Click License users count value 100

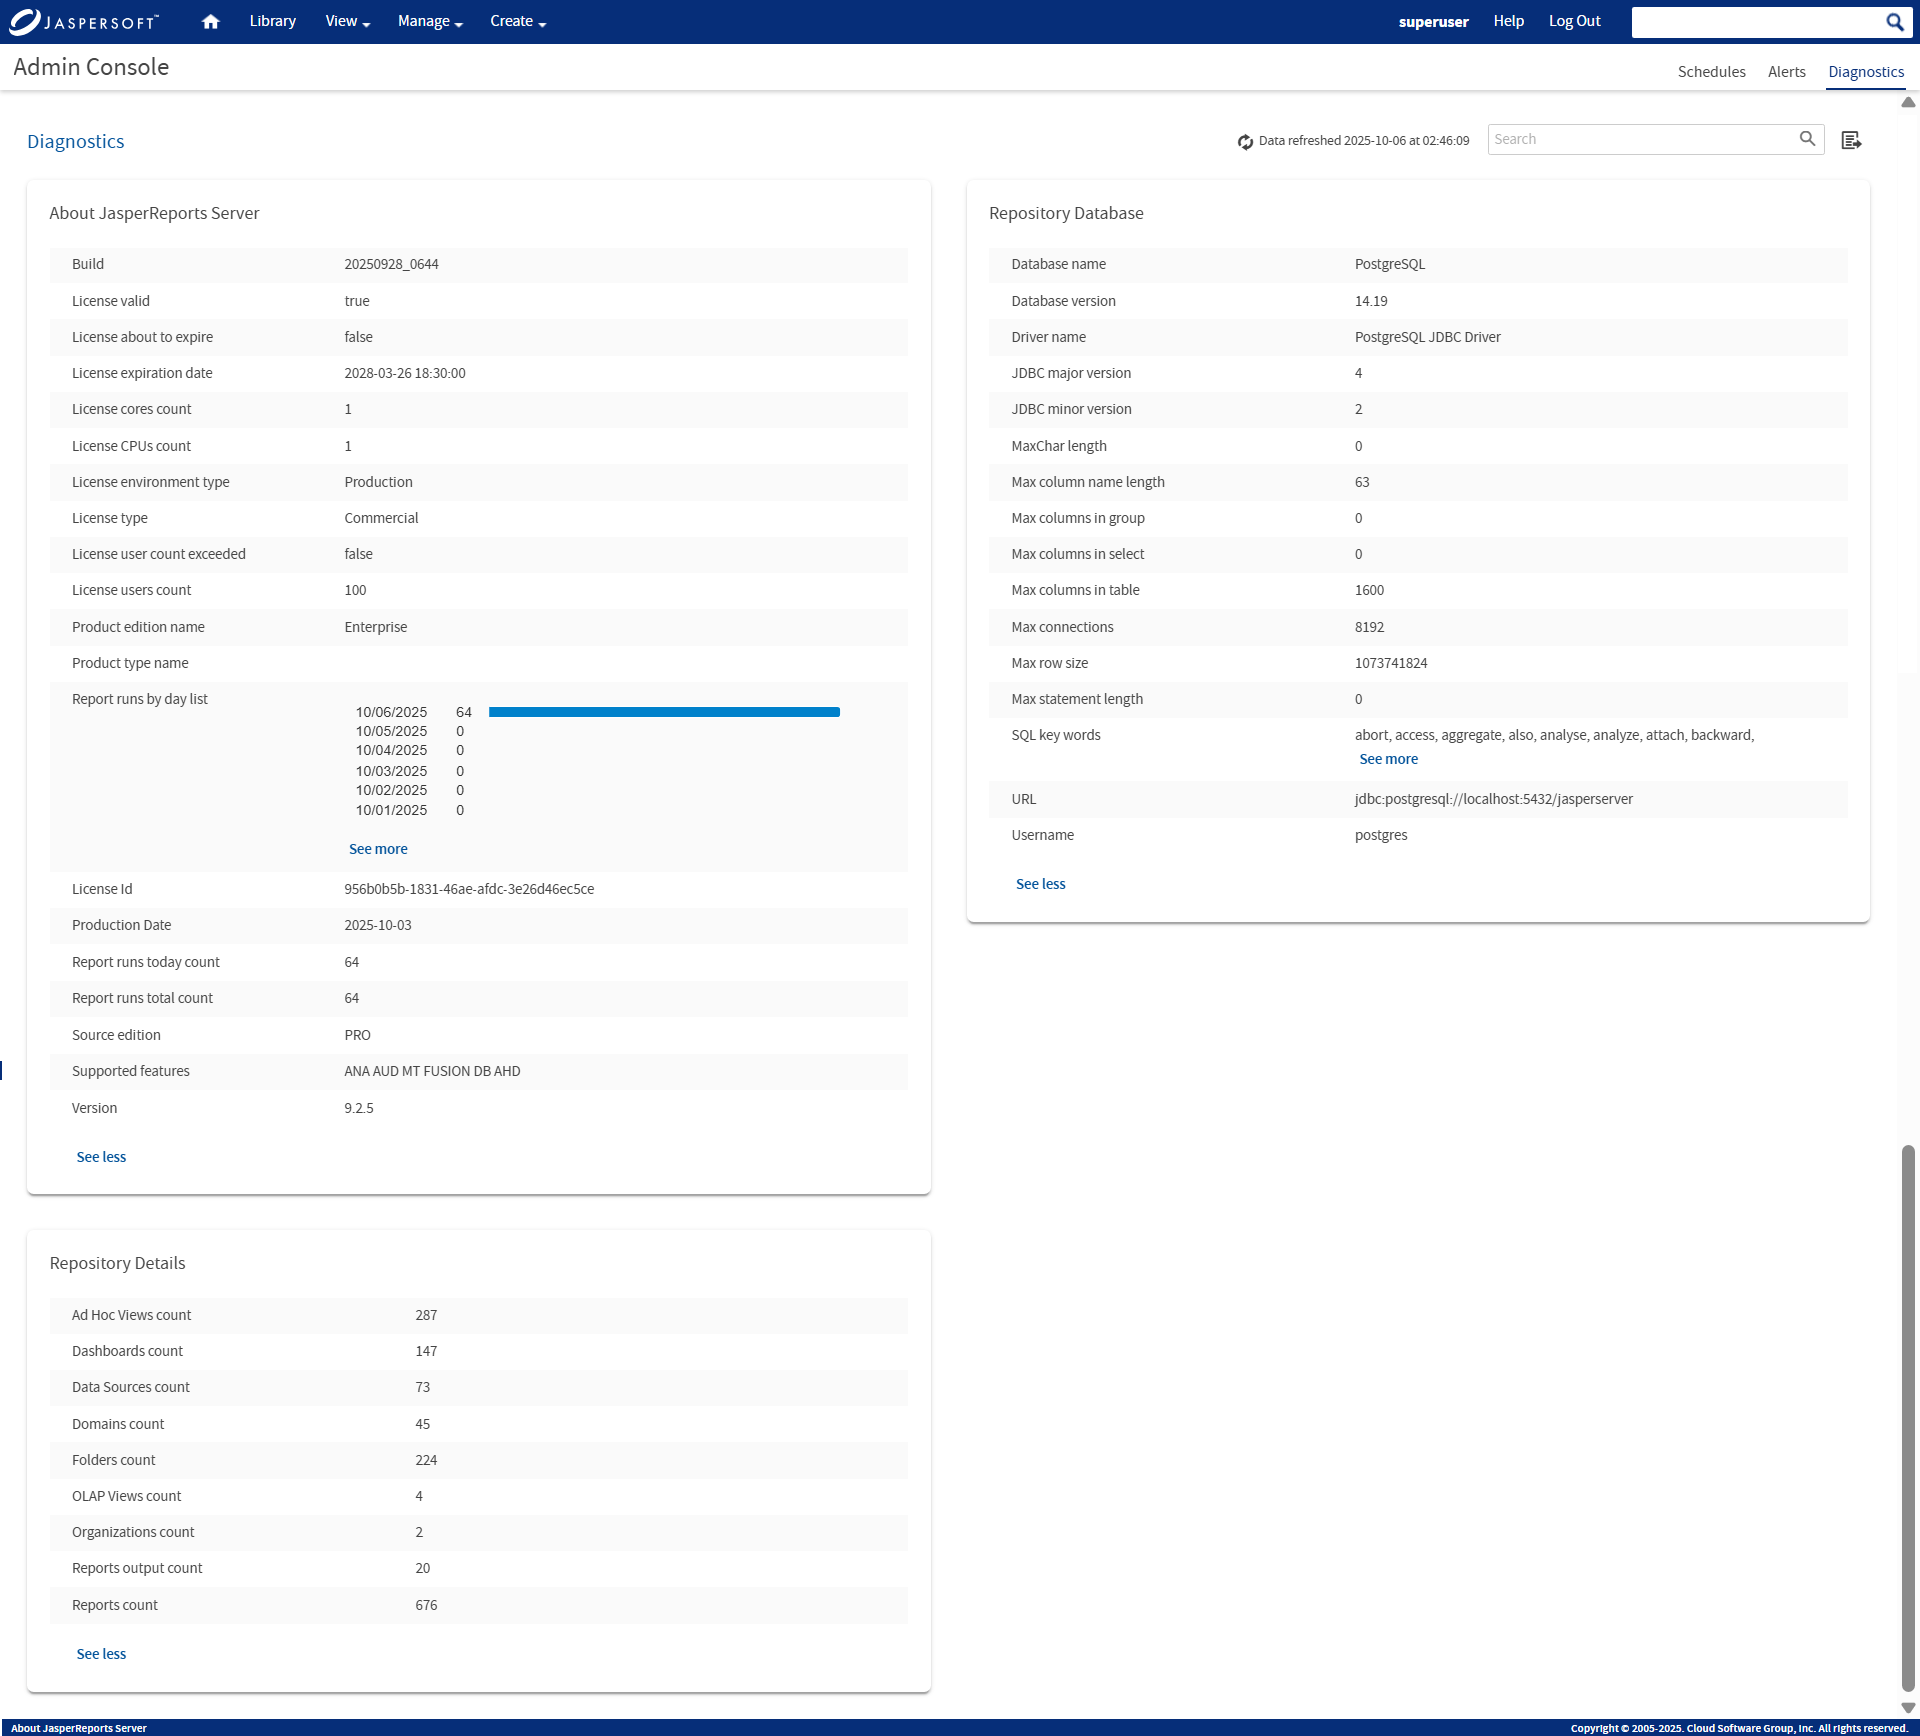[355, 590]
